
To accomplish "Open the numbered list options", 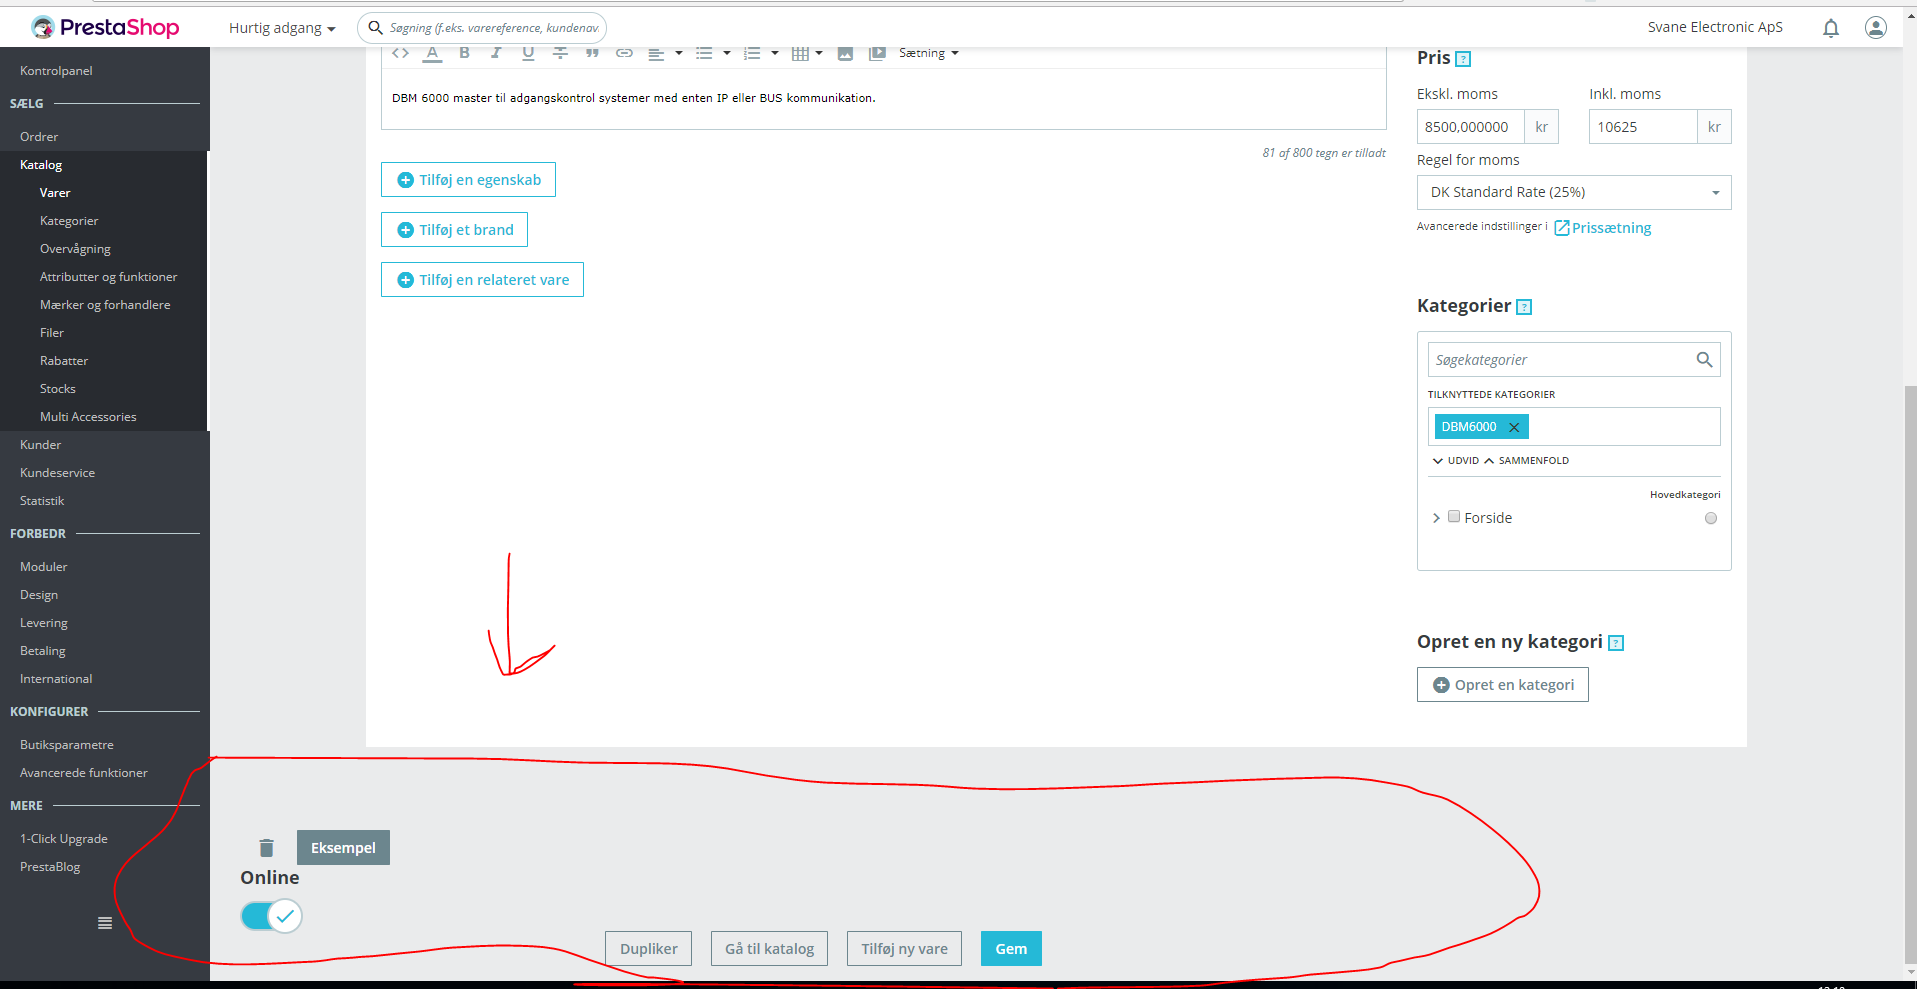I will 761,53.
